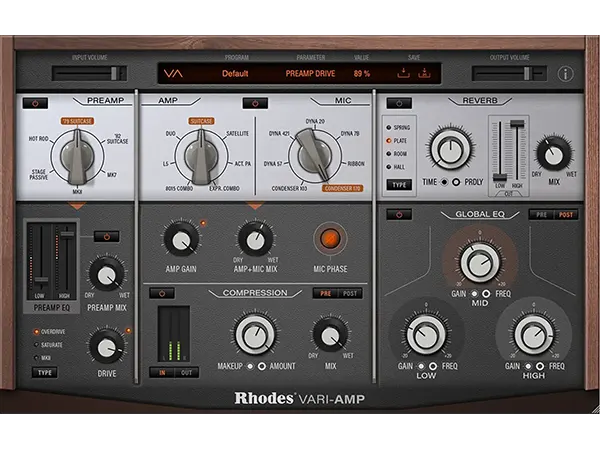This screenshot has height=450, width=600.
Task: Select Hall reverb type
Action: point(396,167)
